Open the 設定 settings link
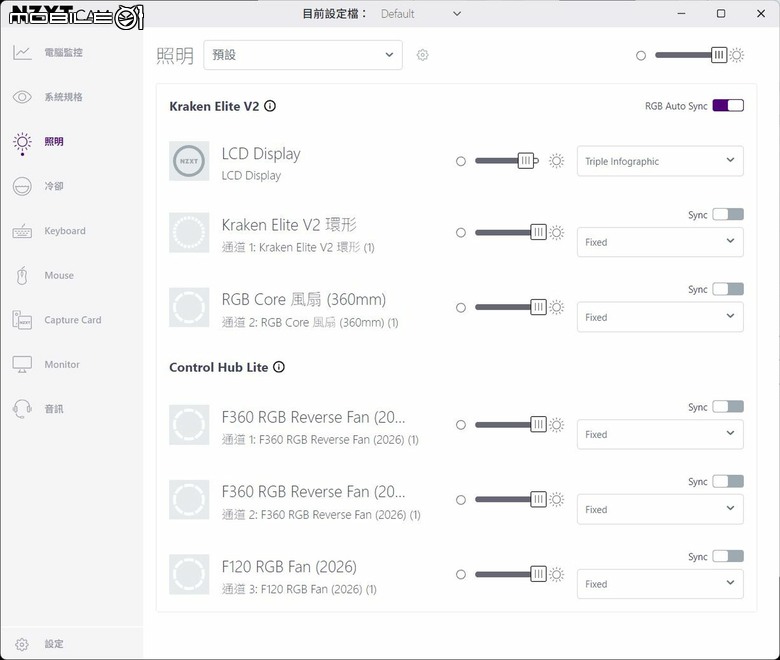780x660 pixels. [x=54, y=644]
